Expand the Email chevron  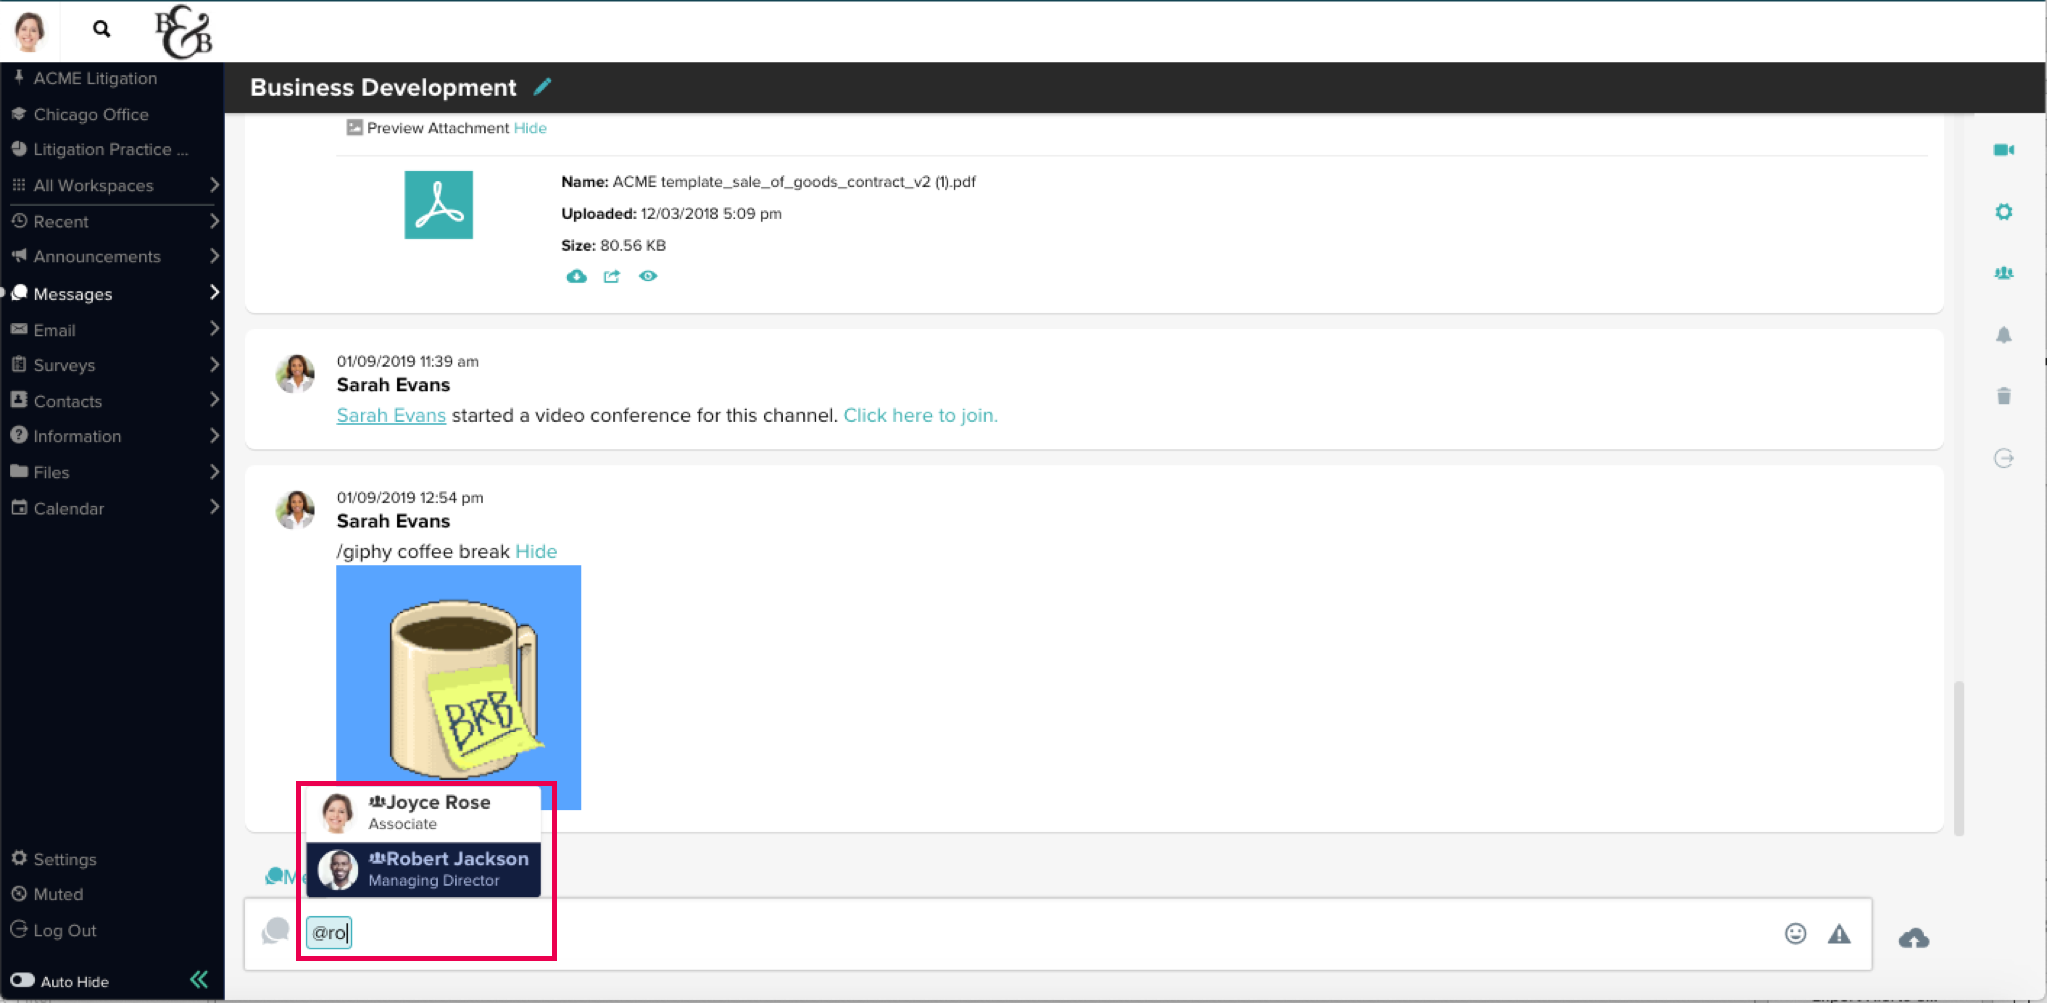click(214, 328)
